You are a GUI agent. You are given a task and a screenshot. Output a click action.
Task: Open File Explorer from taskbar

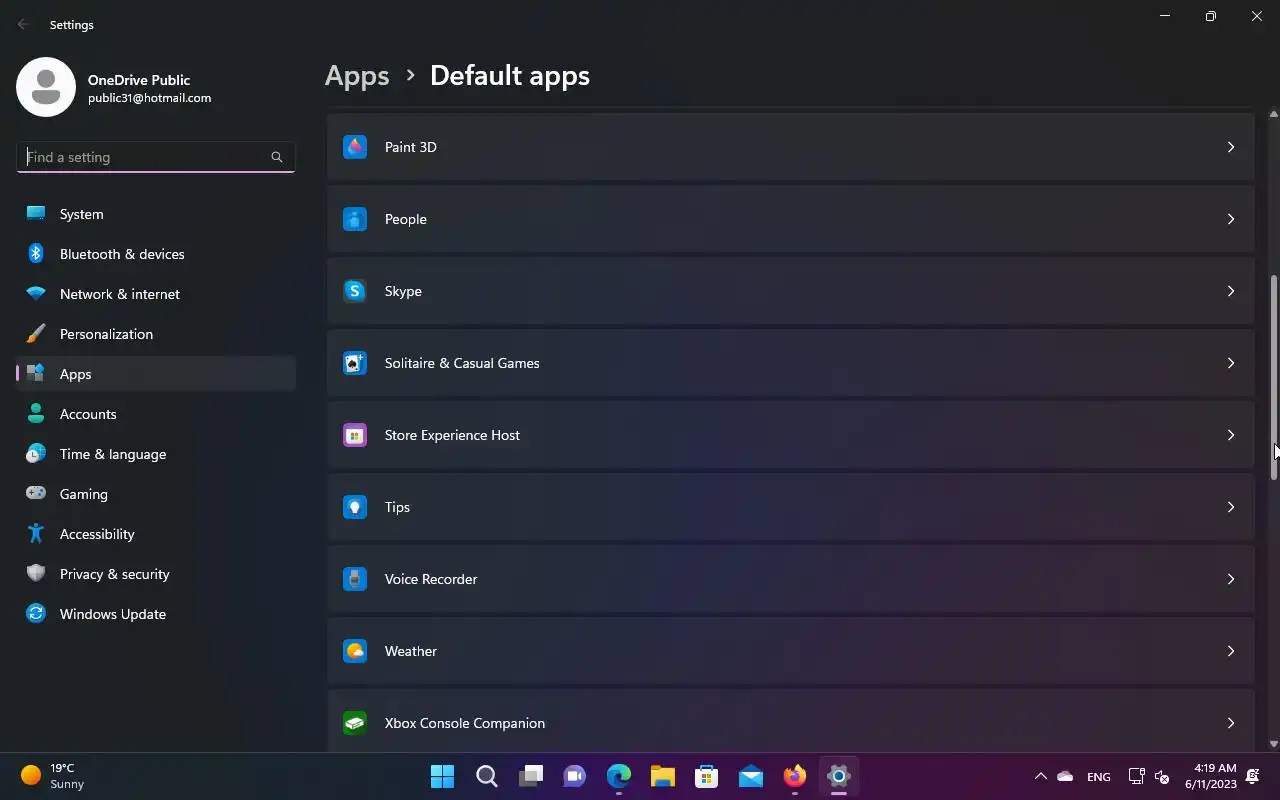[663, 776]
